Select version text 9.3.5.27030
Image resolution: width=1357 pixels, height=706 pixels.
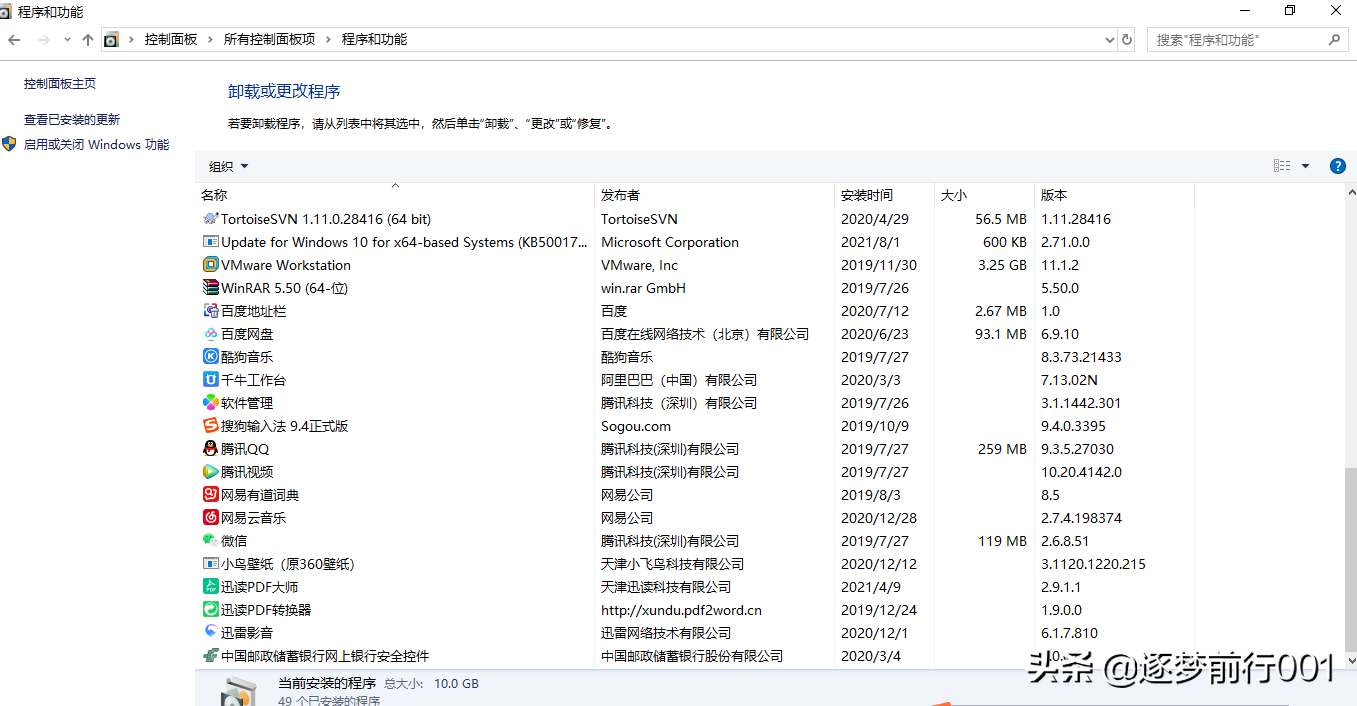(x=1077, y=449)
